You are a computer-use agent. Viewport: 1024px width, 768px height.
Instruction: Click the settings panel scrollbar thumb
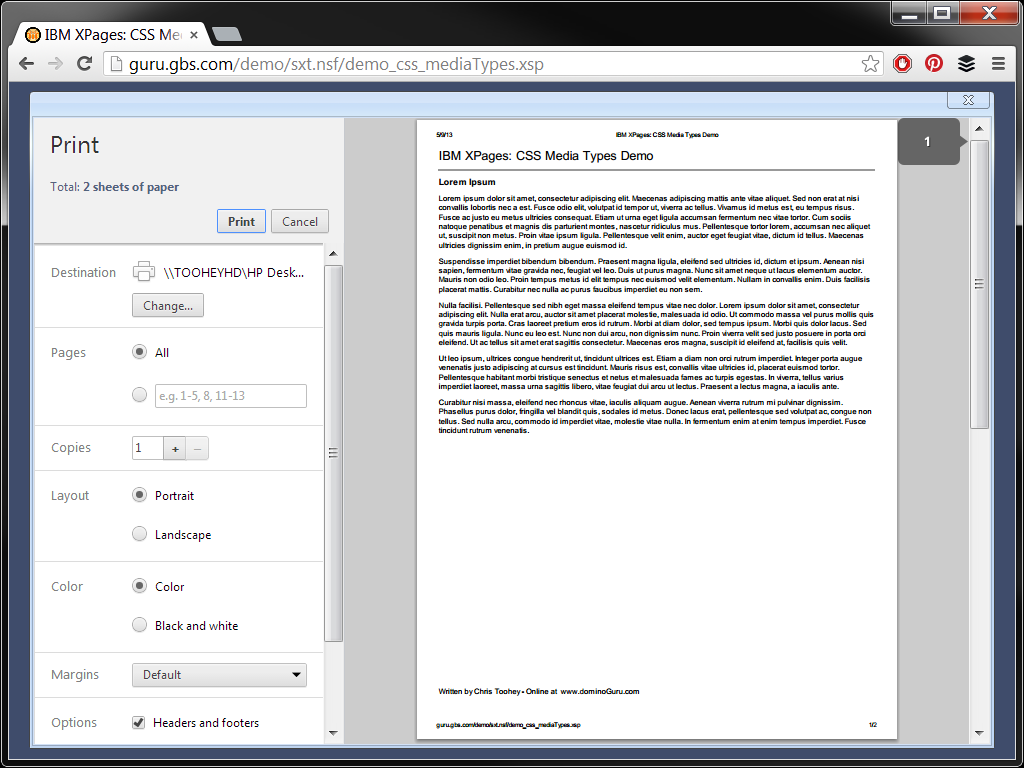pos(333,453)
